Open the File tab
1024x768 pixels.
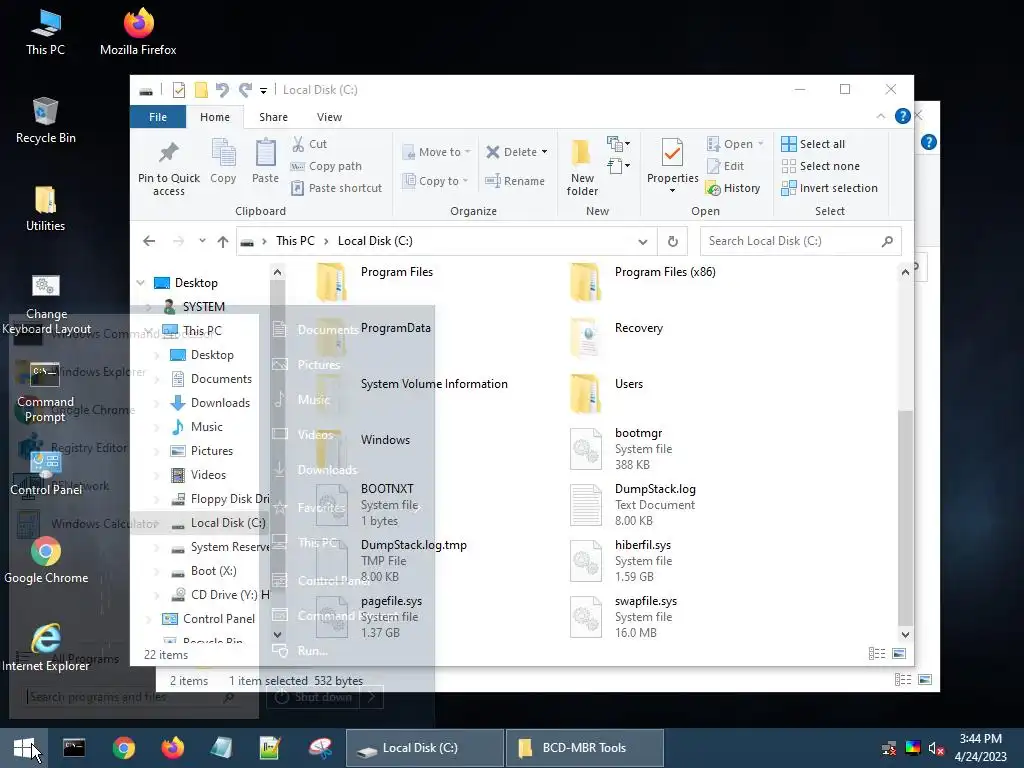pos(158,117)
